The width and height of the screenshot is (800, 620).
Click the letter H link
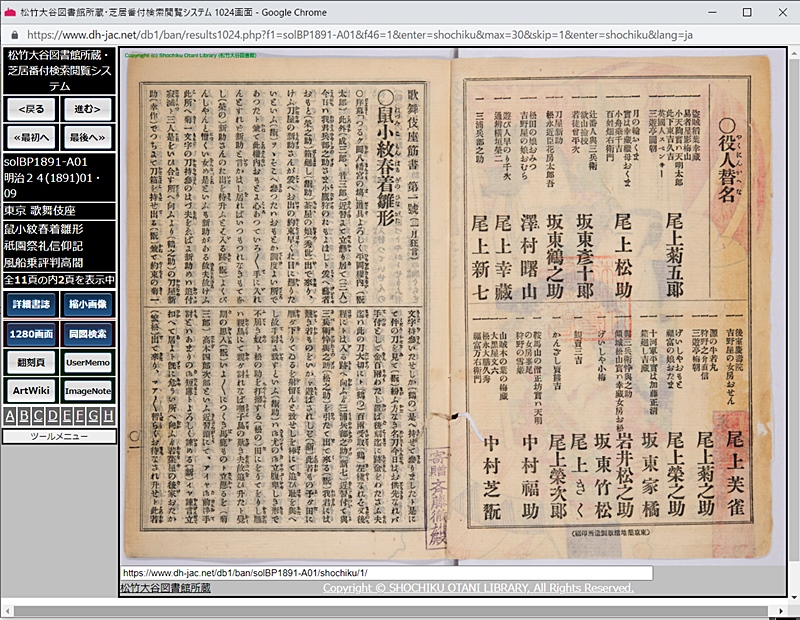pos(107,417)
